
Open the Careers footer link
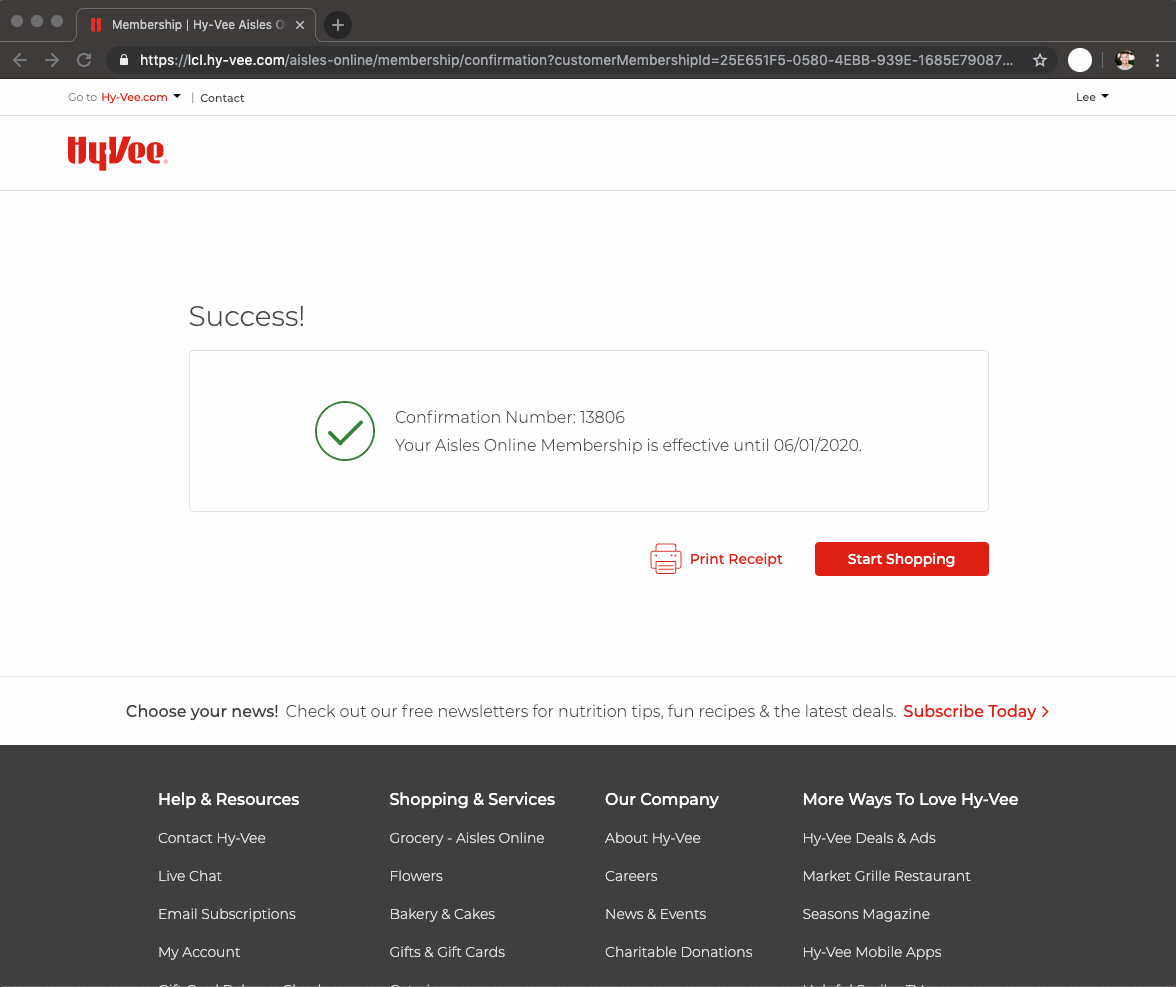tap(631, 876)
